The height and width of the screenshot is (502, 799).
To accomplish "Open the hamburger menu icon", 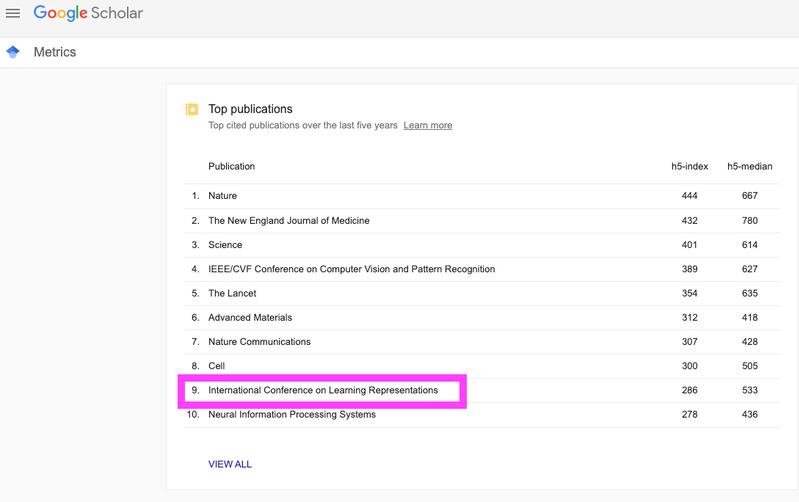I will (x=13, y=14).
